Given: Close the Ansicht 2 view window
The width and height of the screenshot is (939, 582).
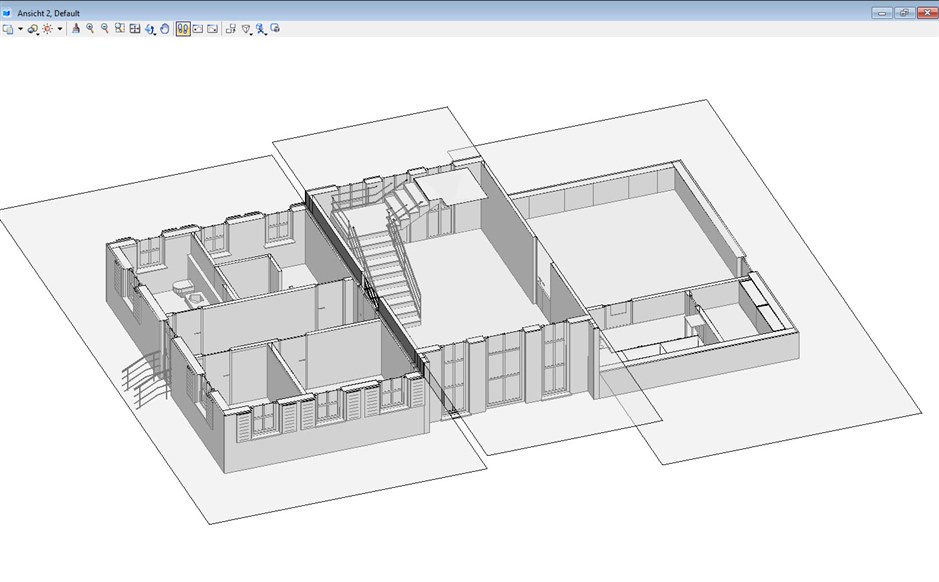Looking at the screenshot, I should (927, 13).
